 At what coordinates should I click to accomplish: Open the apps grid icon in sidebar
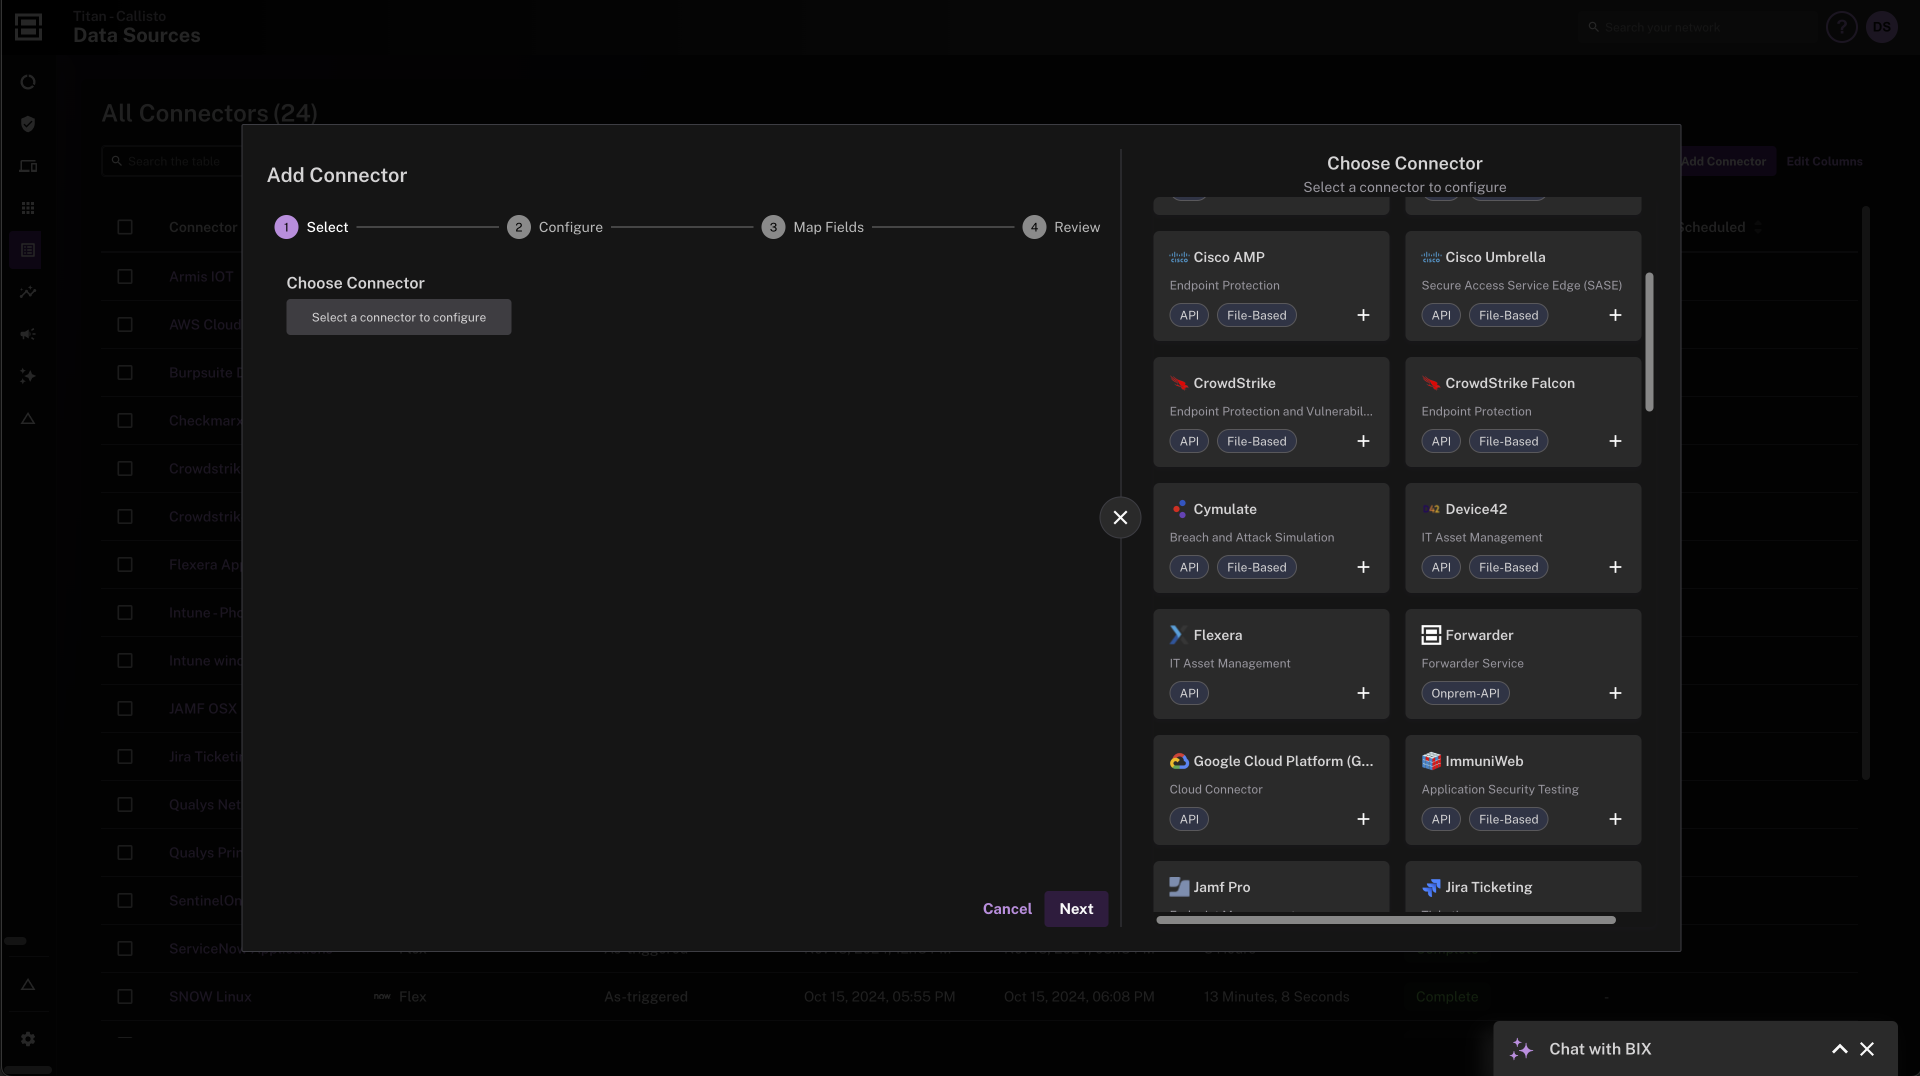[28, 208]
